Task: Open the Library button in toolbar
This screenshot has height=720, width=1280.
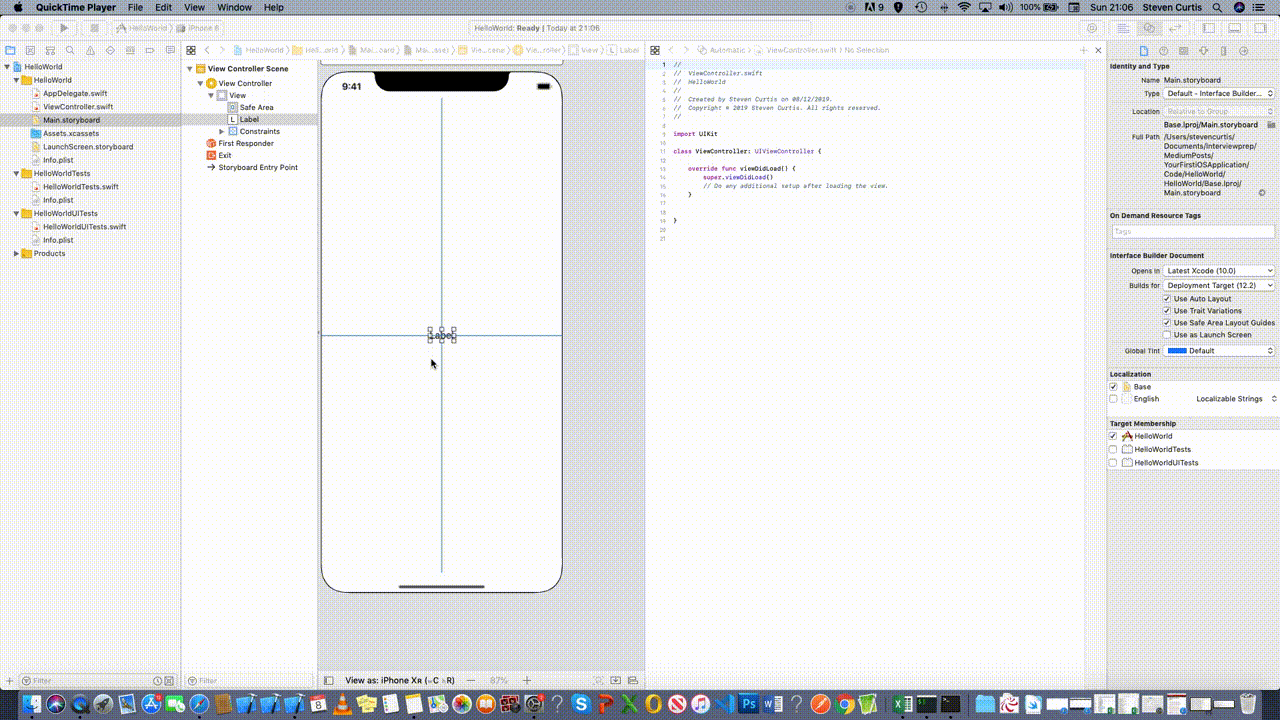Action: pos(1092,28)
